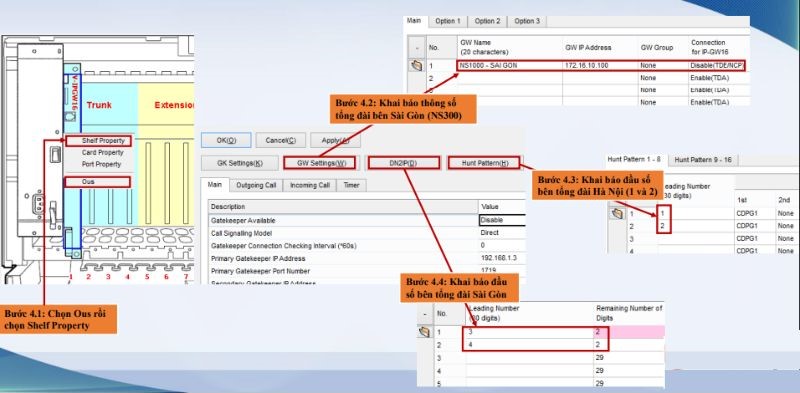This screenshot has width=800, height=393.
Task: Click the GW Name field NS1000 - SAI GON
Action: point(509,66)
